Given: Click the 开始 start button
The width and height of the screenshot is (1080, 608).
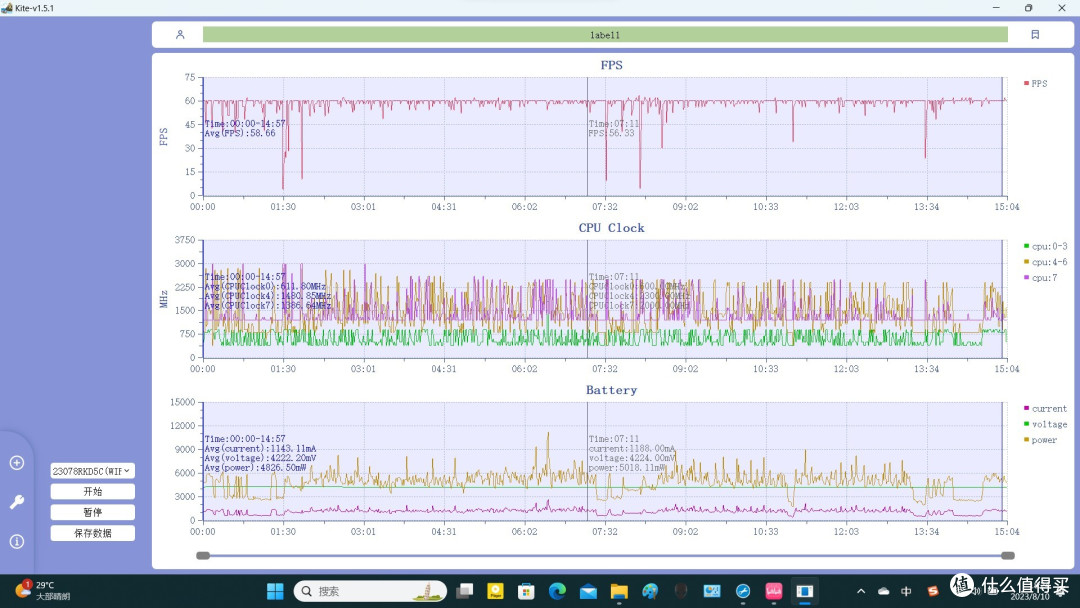Looking at the screenshot, I should [x=92, y=492].
